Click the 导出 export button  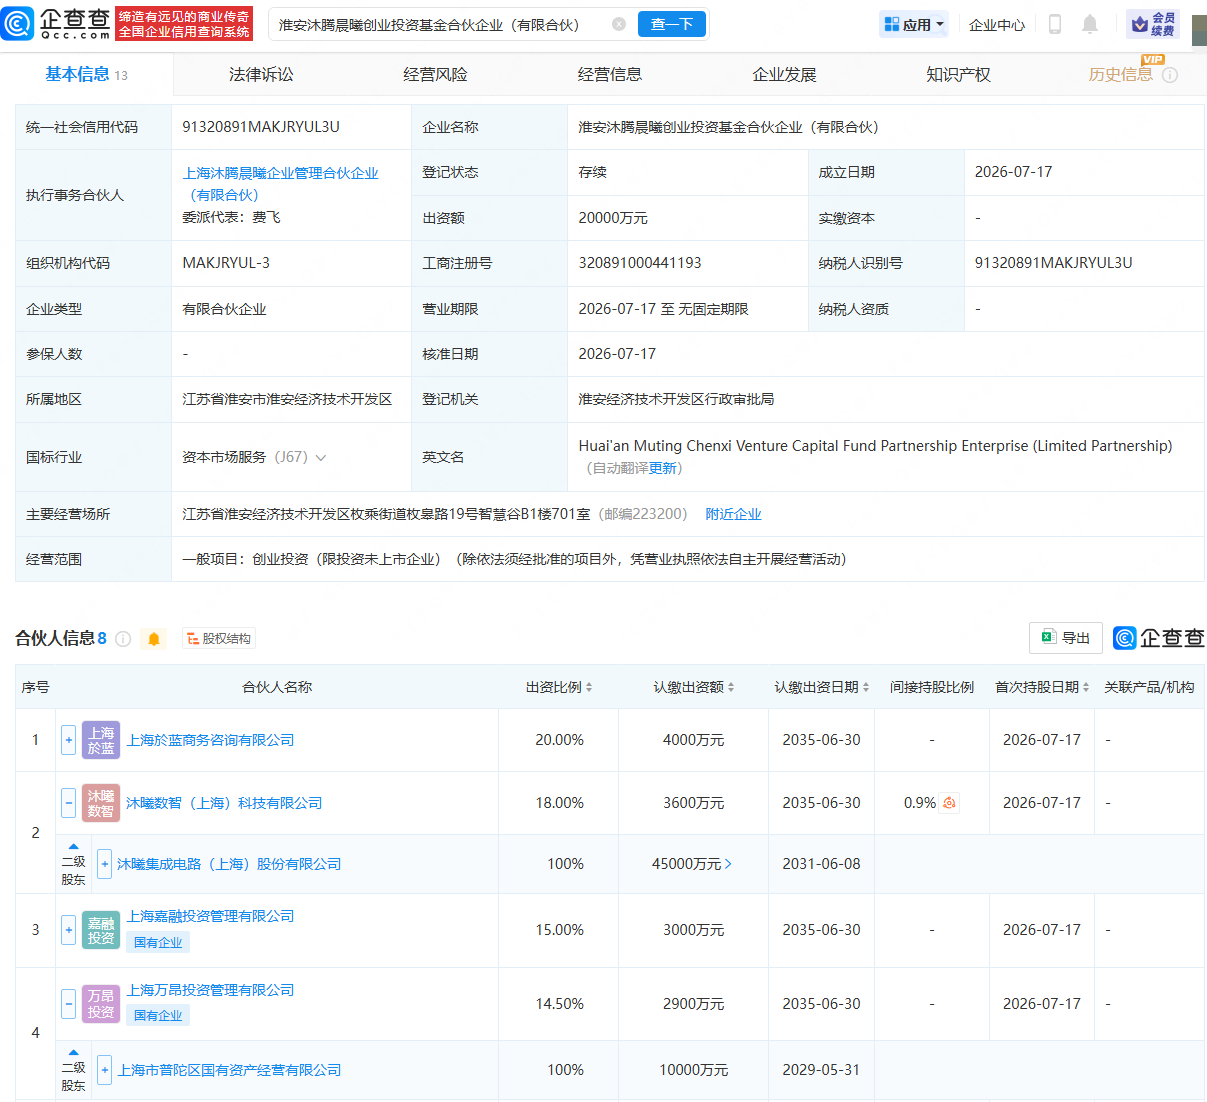(1066, 638)
